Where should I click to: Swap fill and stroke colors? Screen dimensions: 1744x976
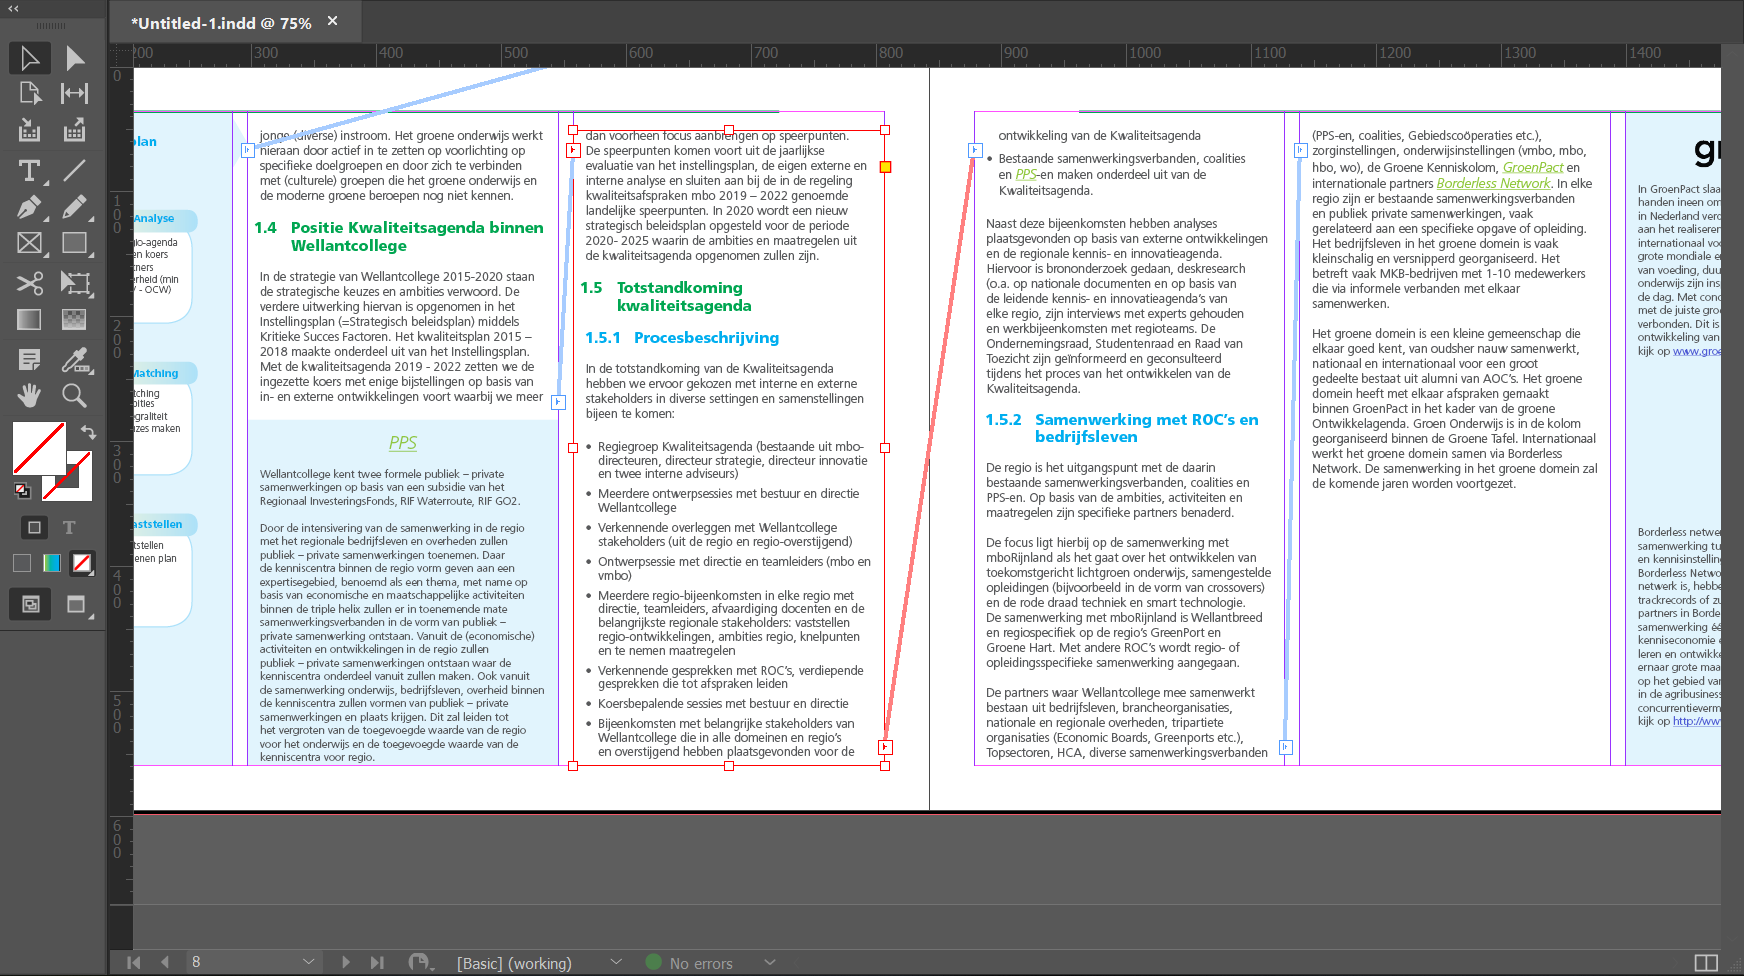coord(89,432)
